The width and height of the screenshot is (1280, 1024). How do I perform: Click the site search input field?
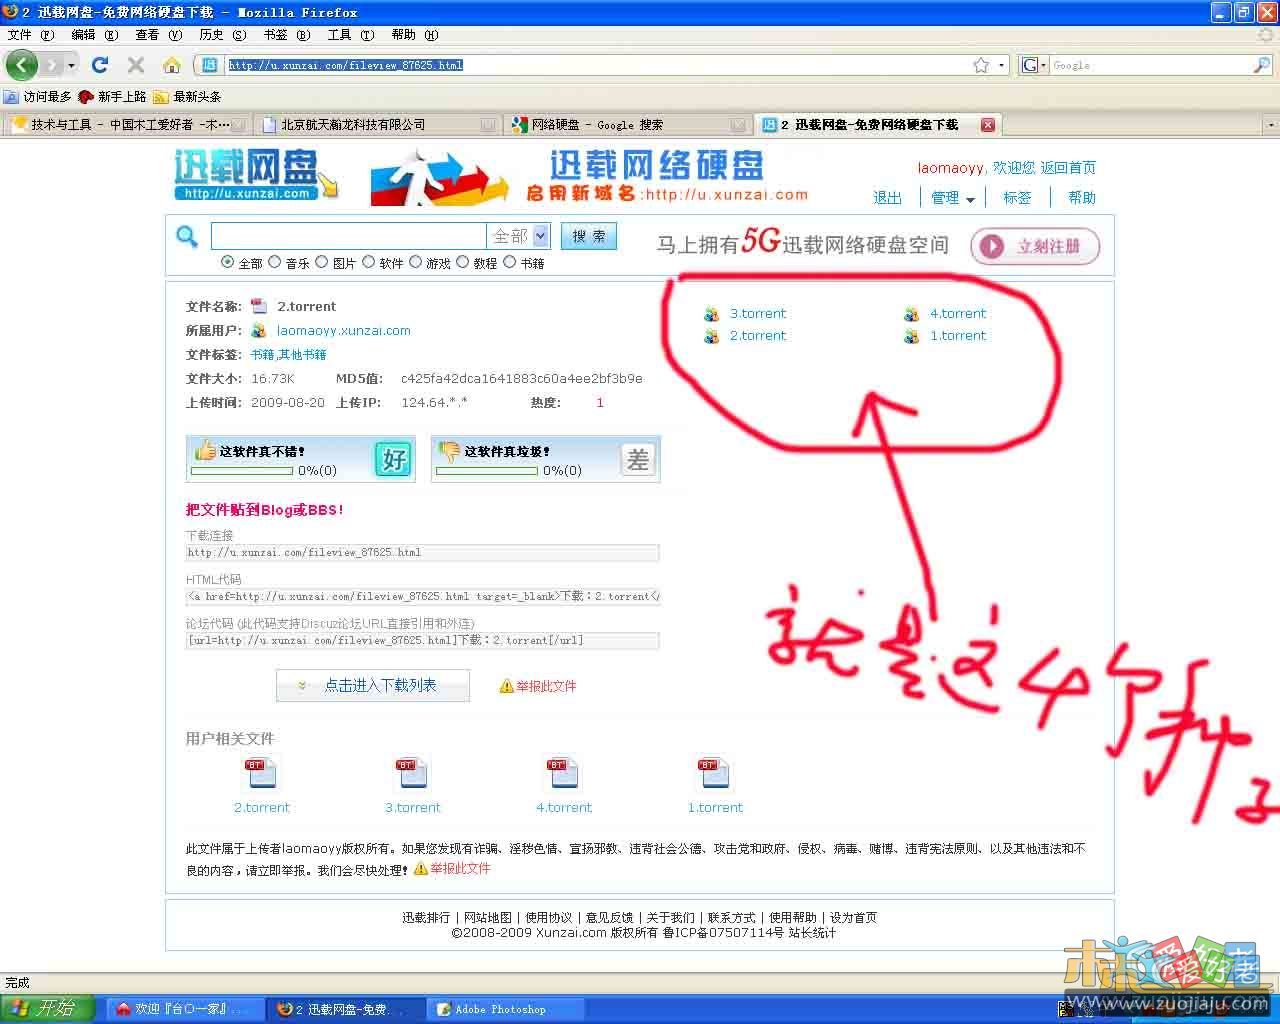point(348,236)
